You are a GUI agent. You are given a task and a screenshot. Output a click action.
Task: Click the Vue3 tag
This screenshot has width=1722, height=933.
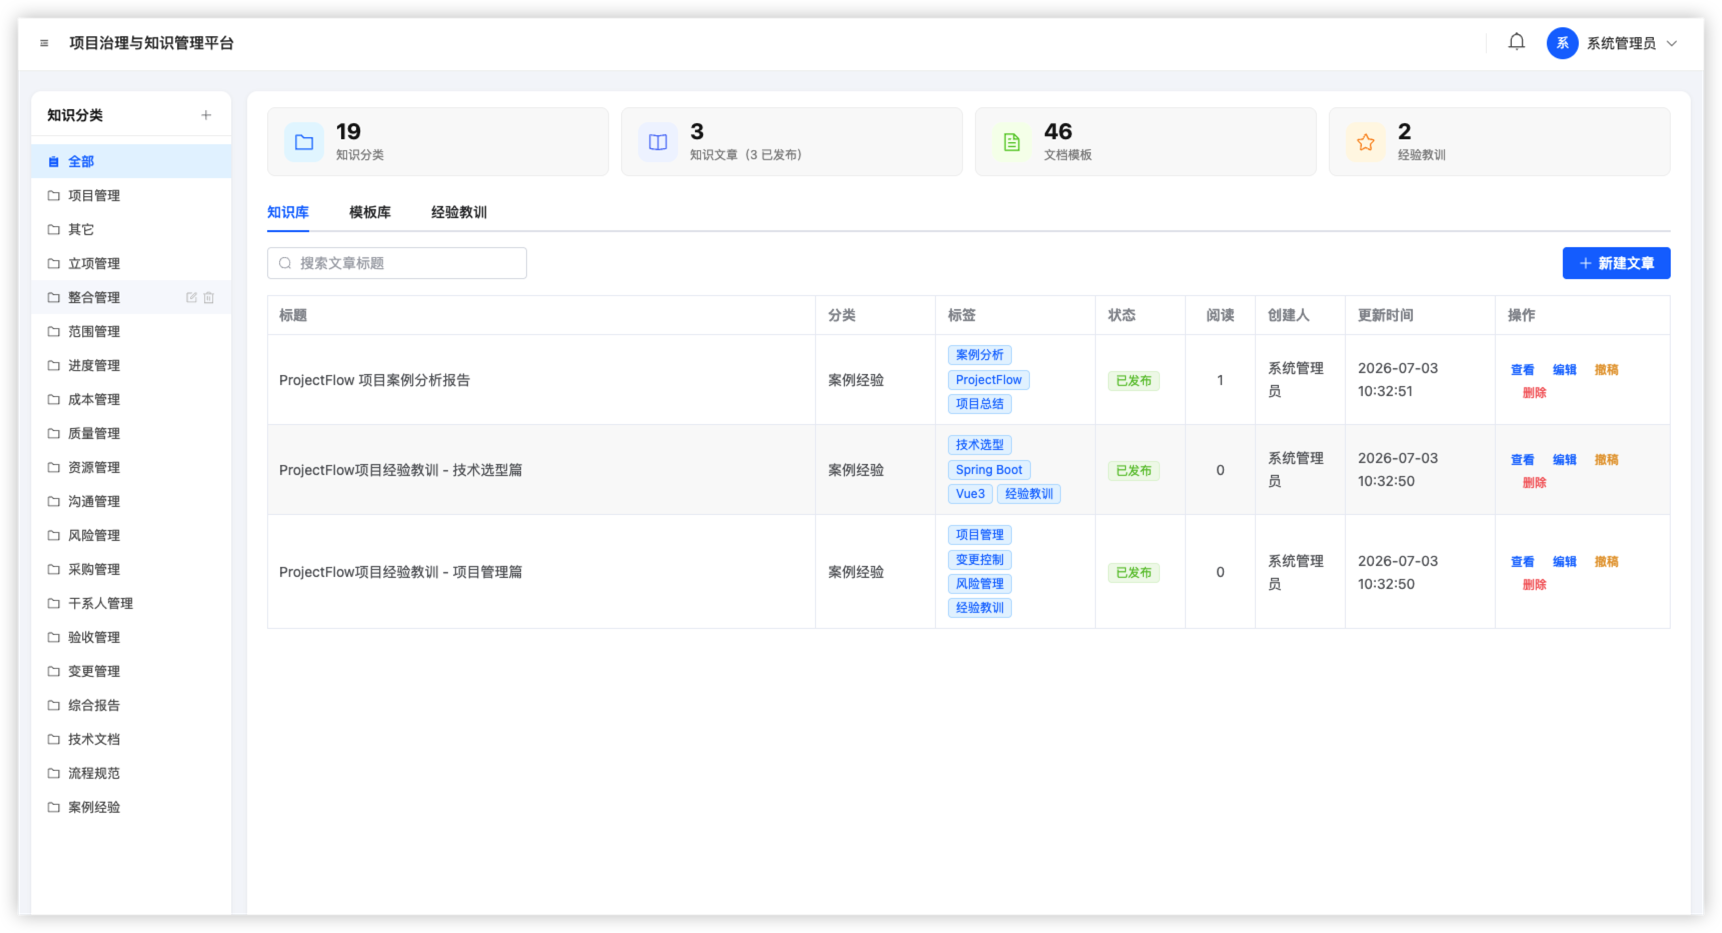pyautogui.click(x=970, y=494)
